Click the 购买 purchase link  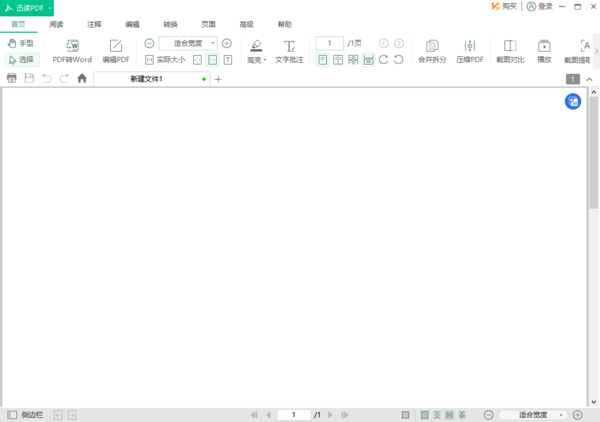coord(504,6)
